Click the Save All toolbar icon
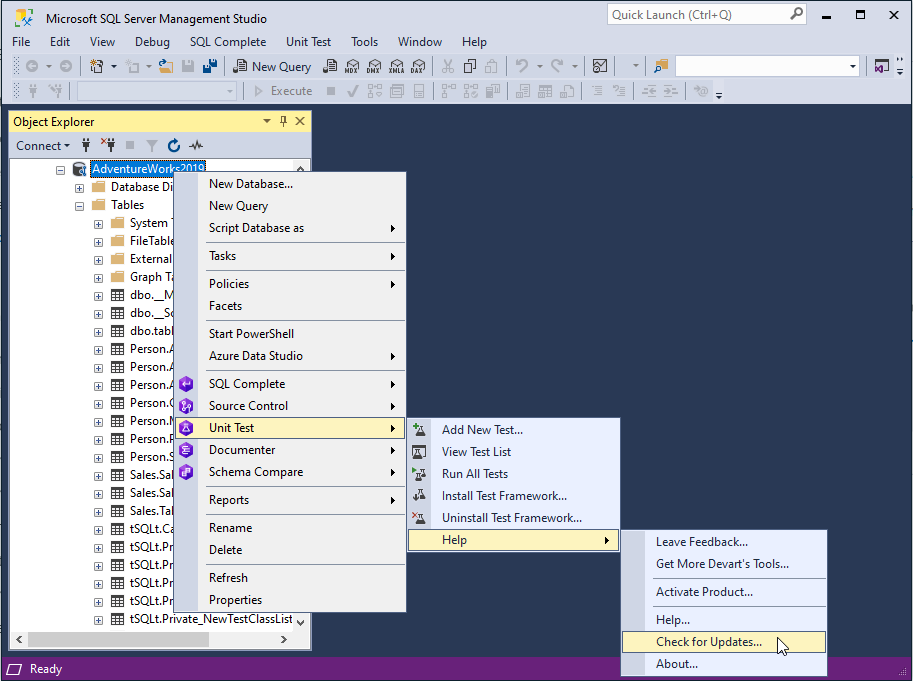This screenshot has width=913, height=681. 210,67
